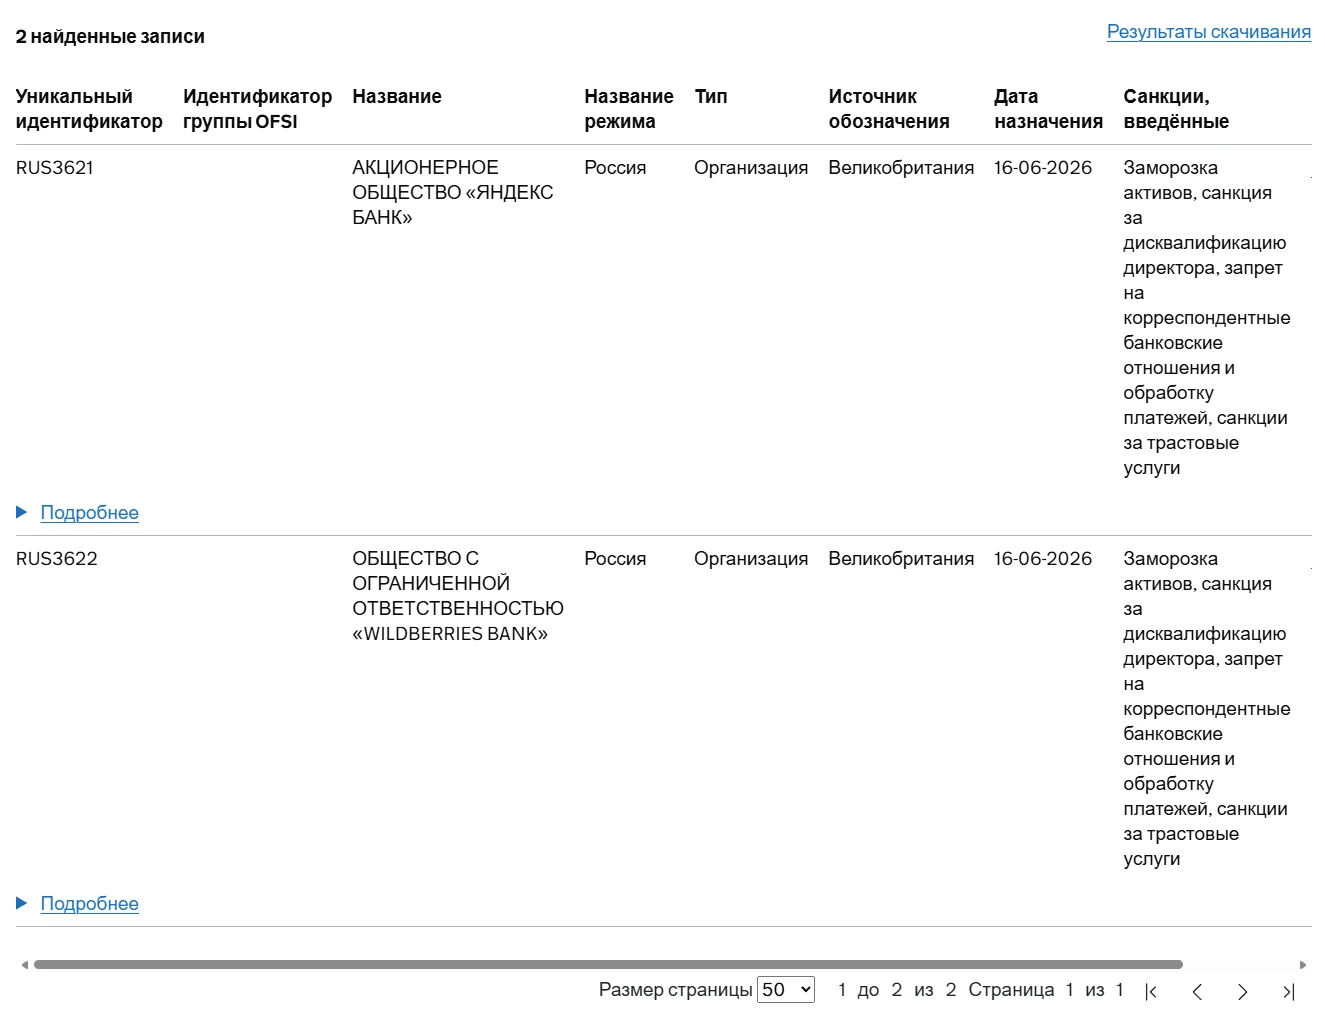Screen dimensions: 1325x1029
Task: Expand Подробнее under the RUS3621 record
Action: point(89,513)
